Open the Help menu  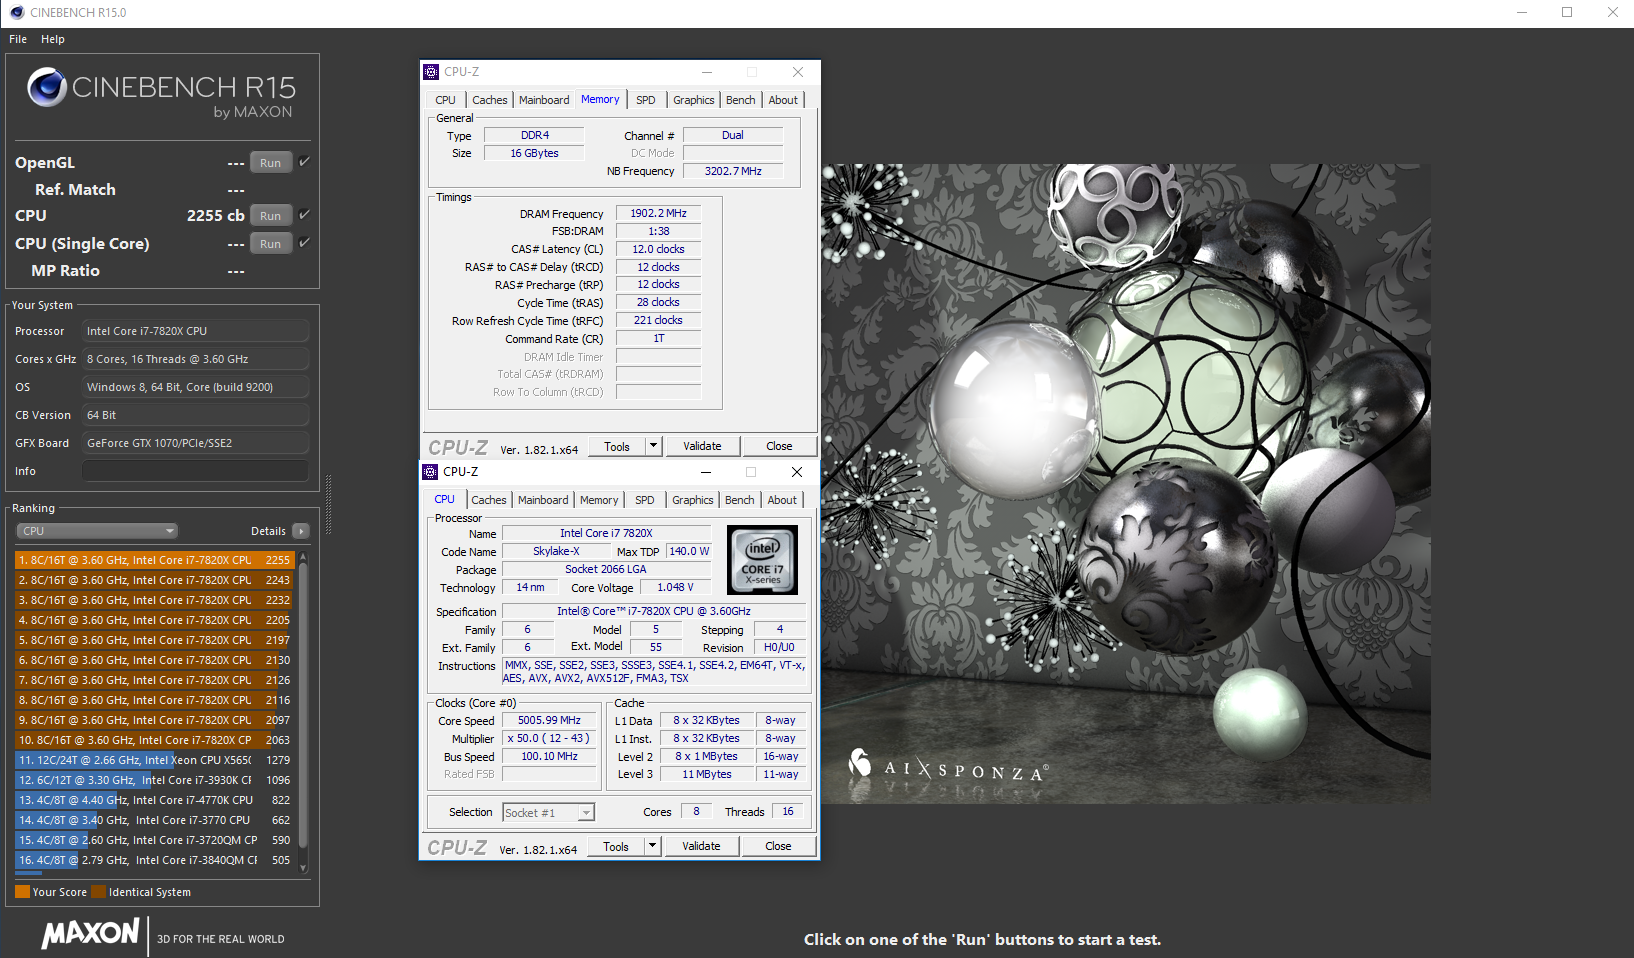pyautogui.click(x=53, y=39)
